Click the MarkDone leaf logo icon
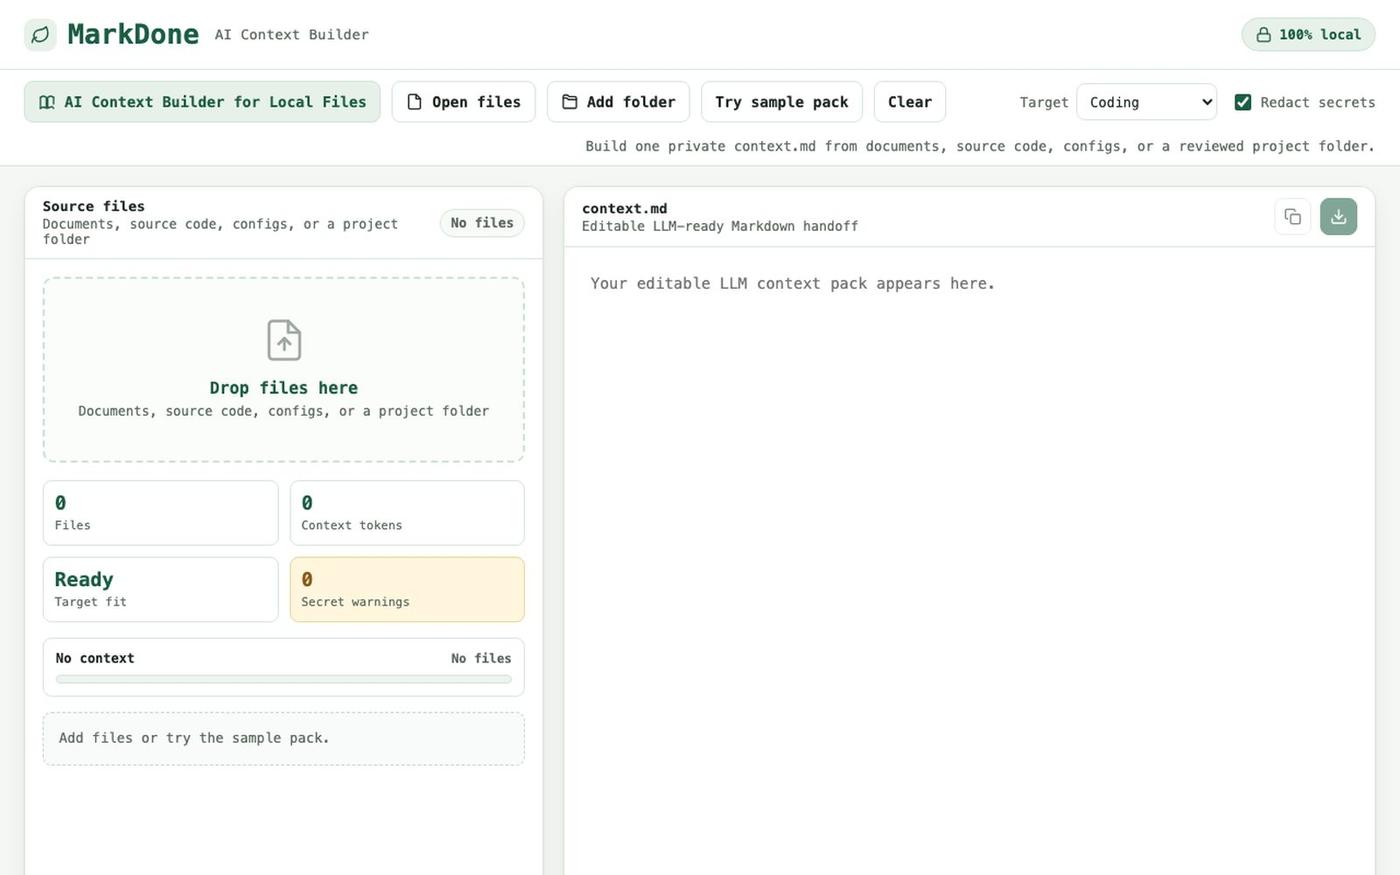1400x875 pixels. 40,35
